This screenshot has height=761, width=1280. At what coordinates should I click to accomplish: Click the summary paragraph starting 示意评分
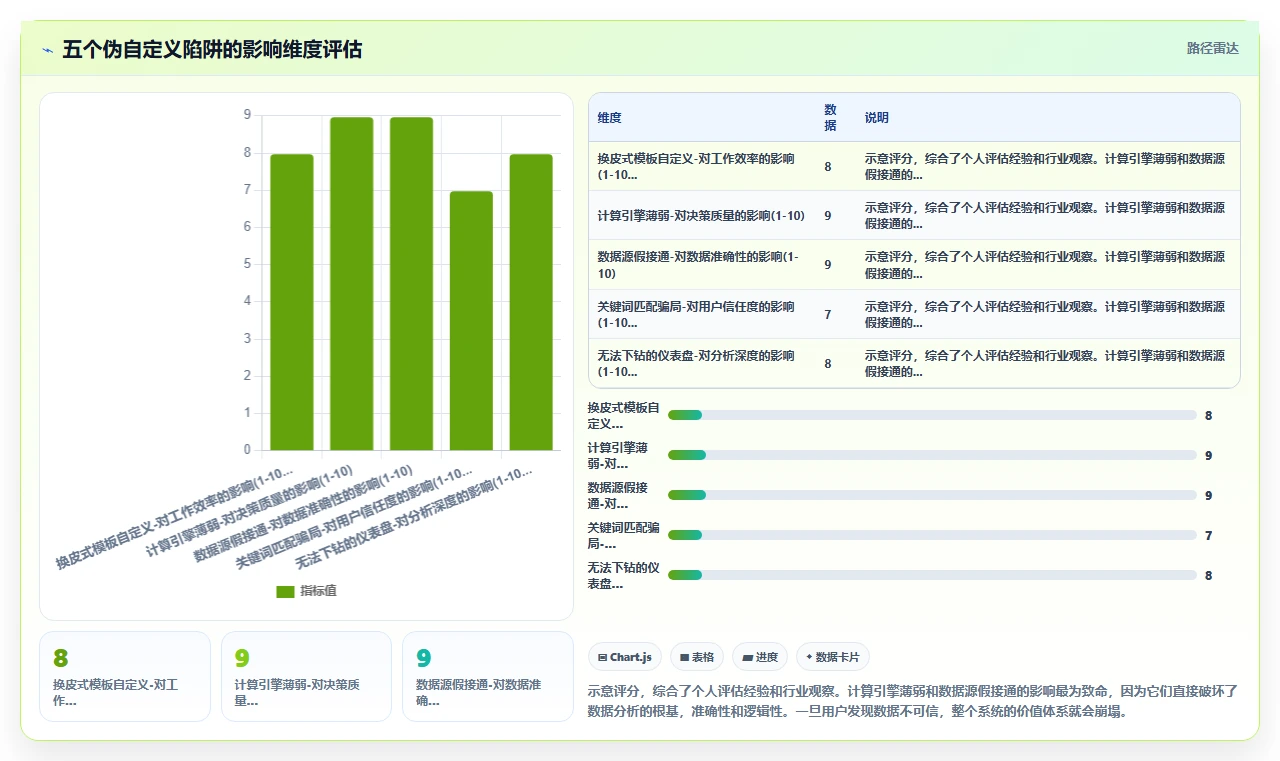913,701
